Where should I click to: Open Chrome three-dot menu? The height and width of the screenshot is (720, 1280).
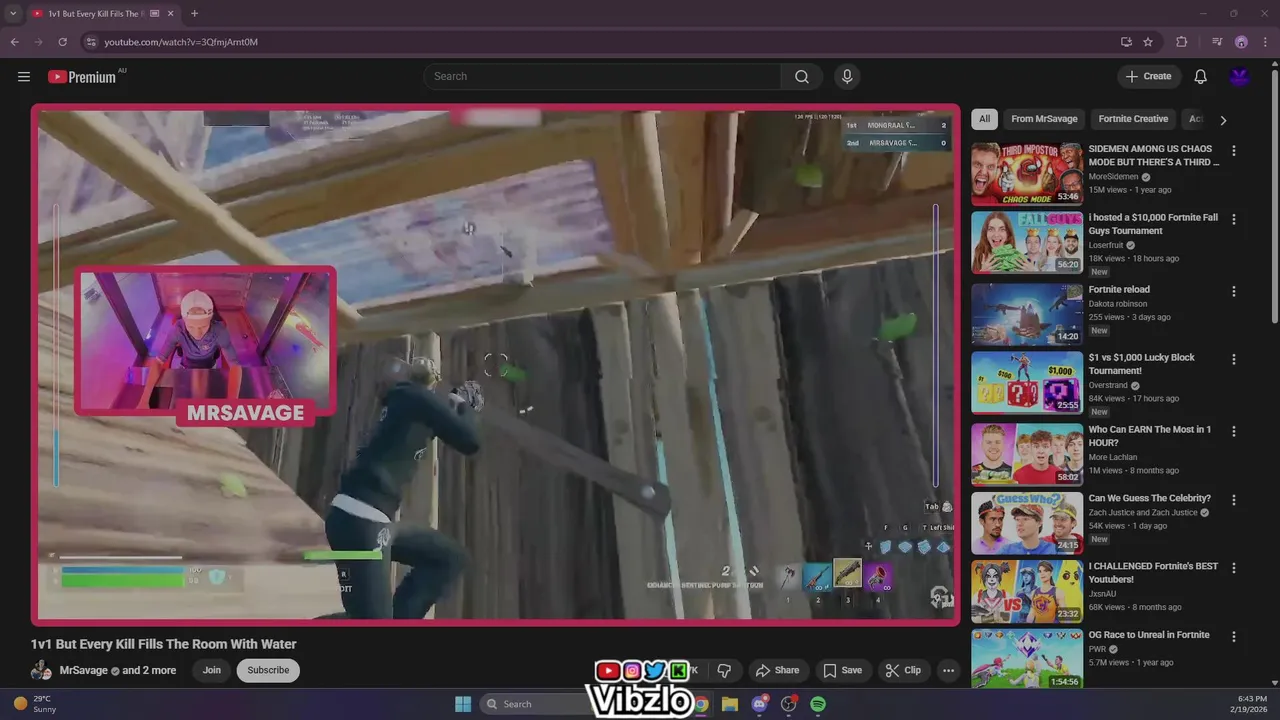[1266, 42]
